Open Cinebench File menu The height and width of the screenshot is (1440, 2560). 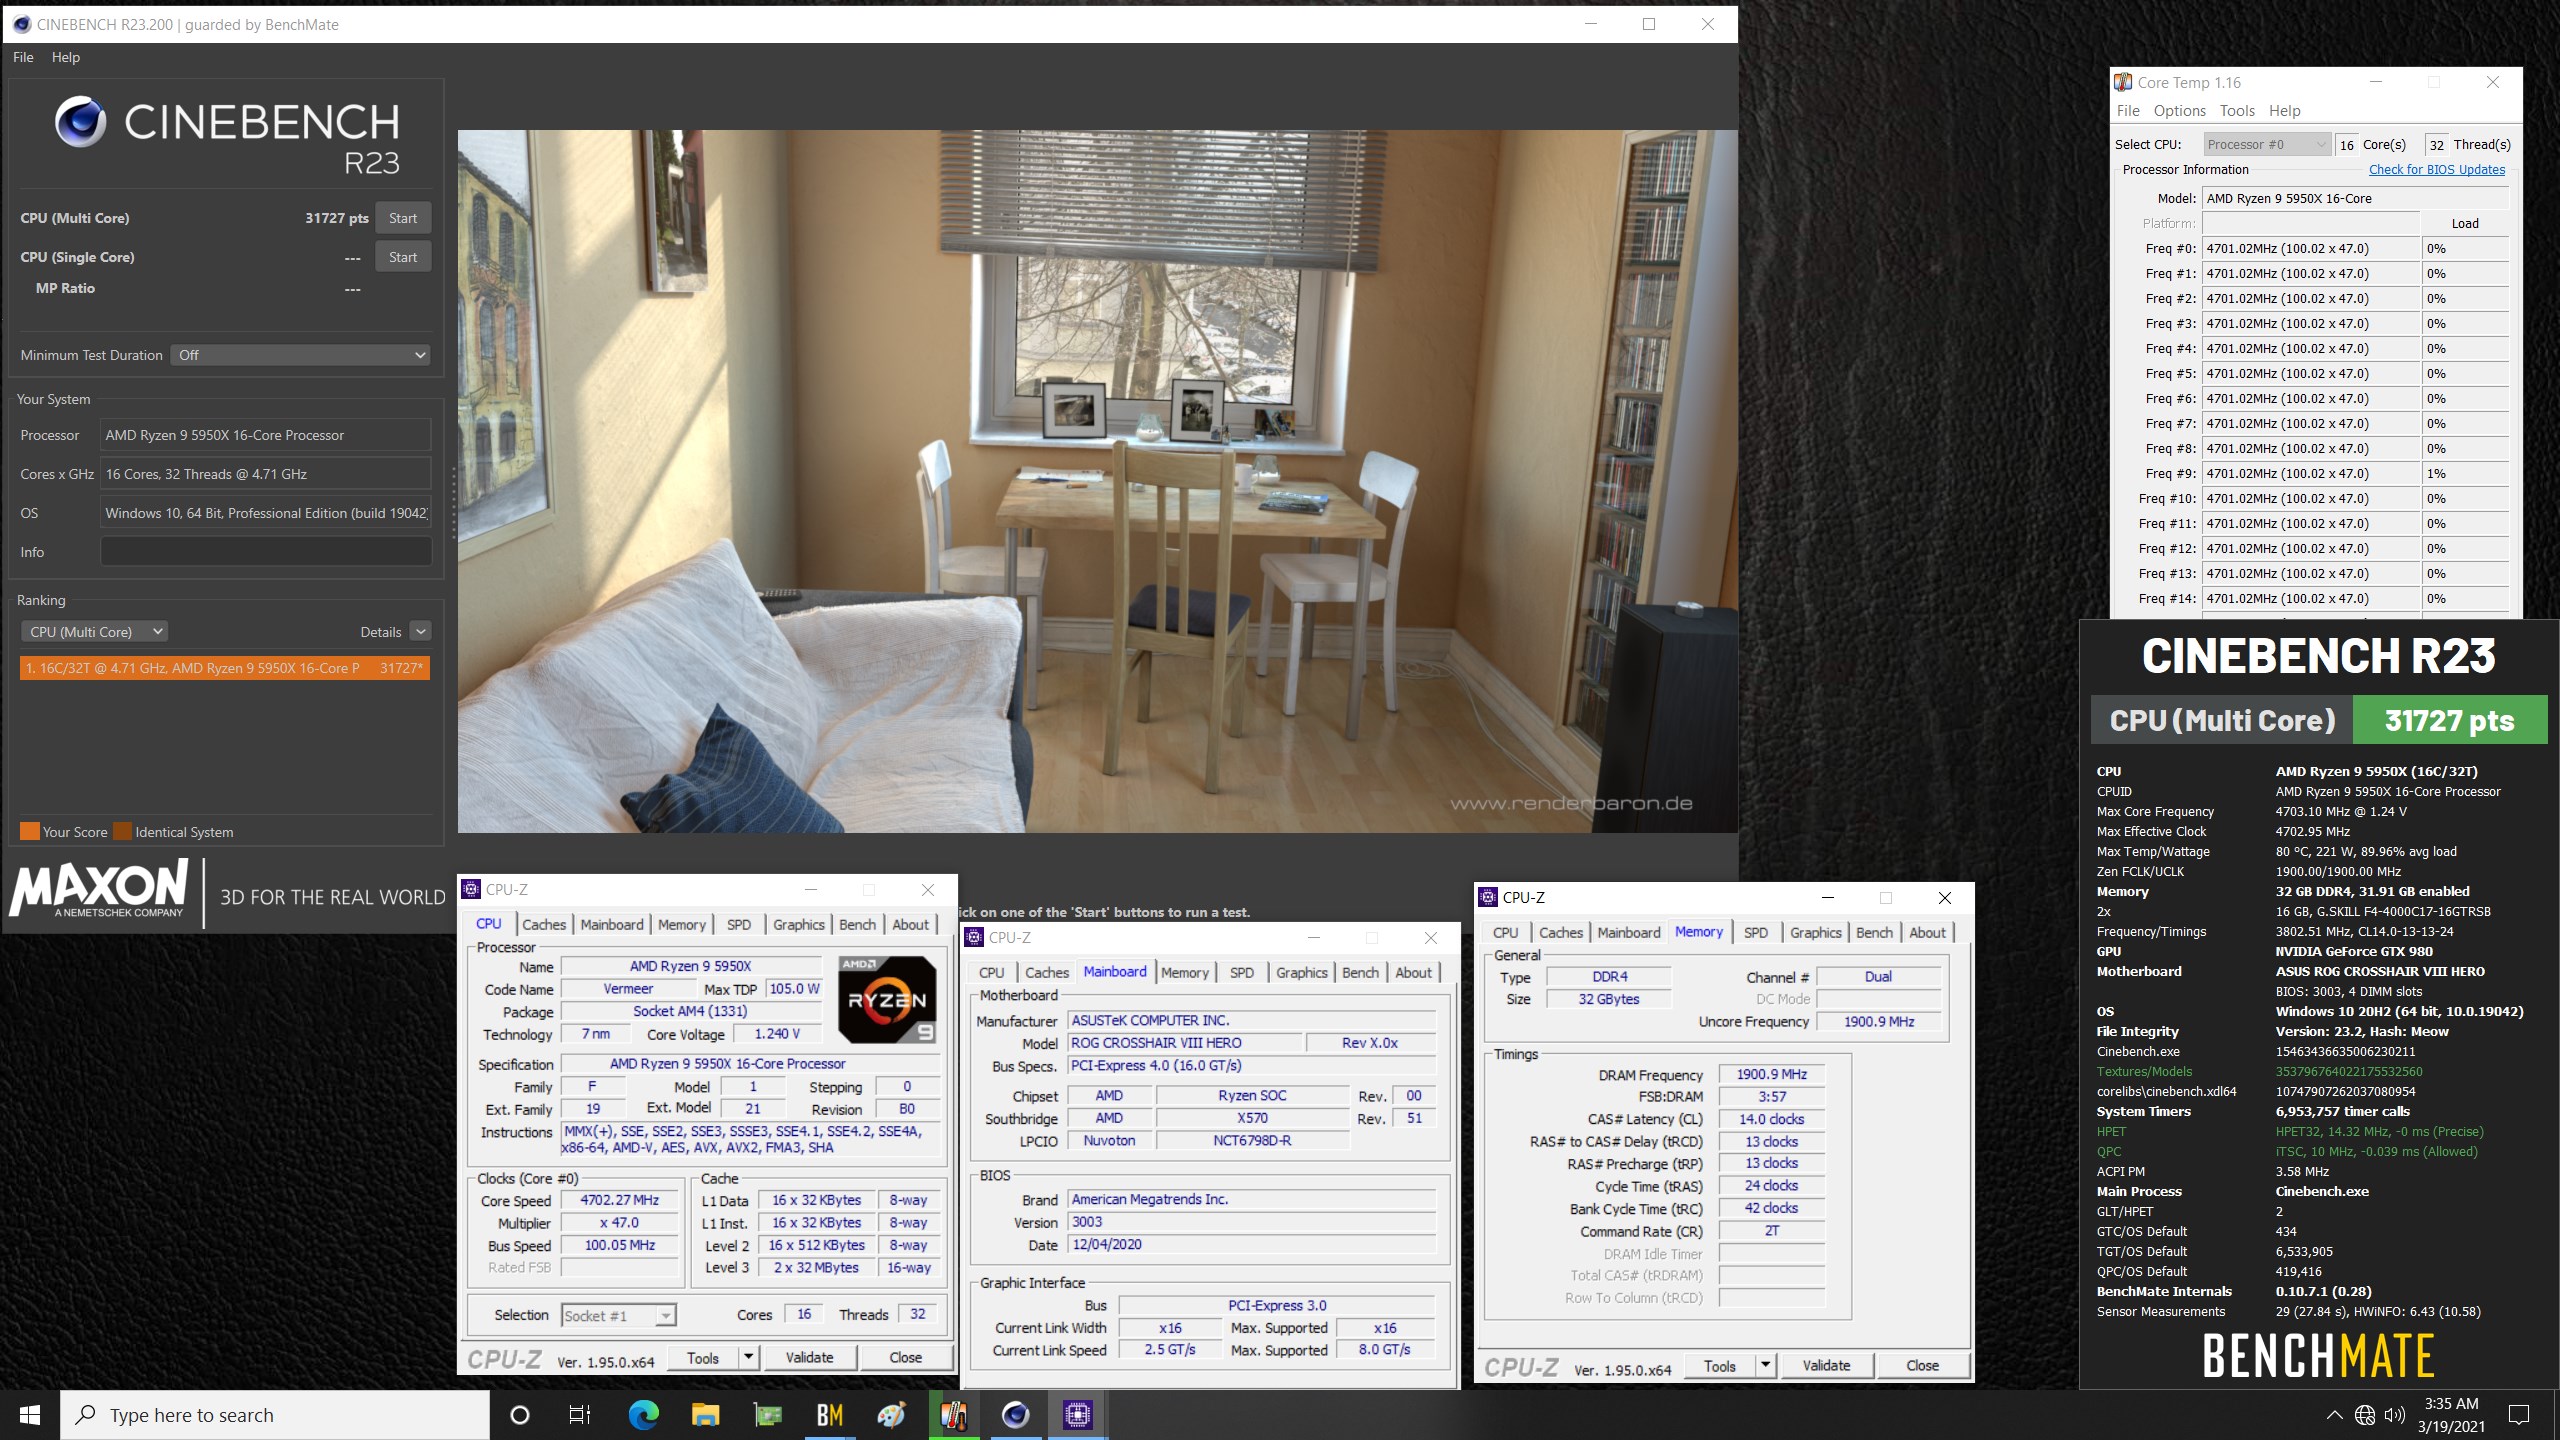coord(23,57)
